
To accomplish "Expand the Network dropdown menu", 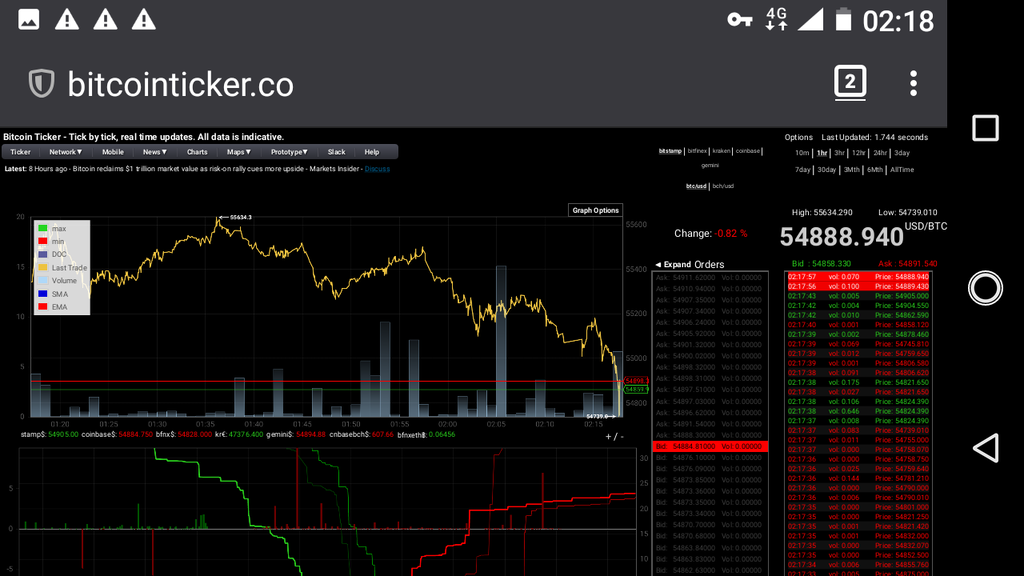I will pyautogui.click(x=65, y=152).
